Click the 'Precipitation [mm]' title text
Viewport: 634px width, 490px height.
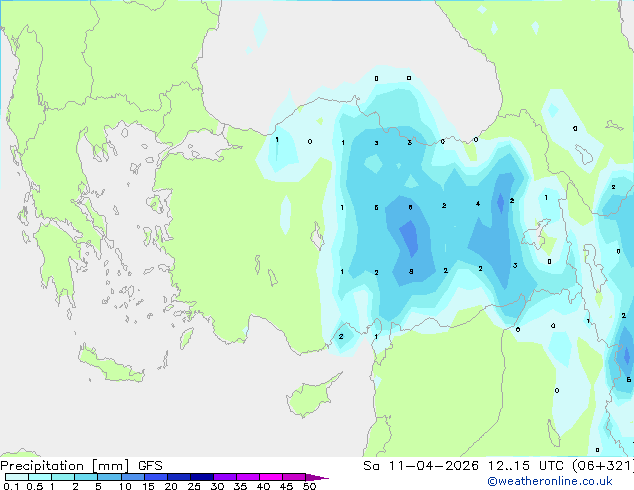point(65,466)
